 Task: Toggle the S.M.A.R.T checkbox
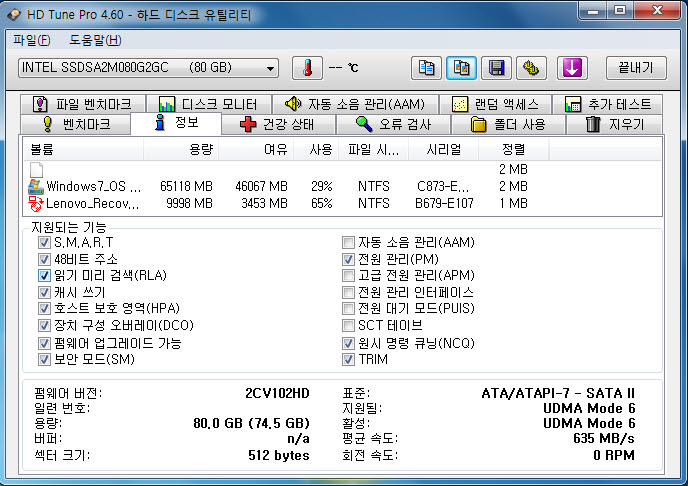pyautogui.click(x=43, y=242)
